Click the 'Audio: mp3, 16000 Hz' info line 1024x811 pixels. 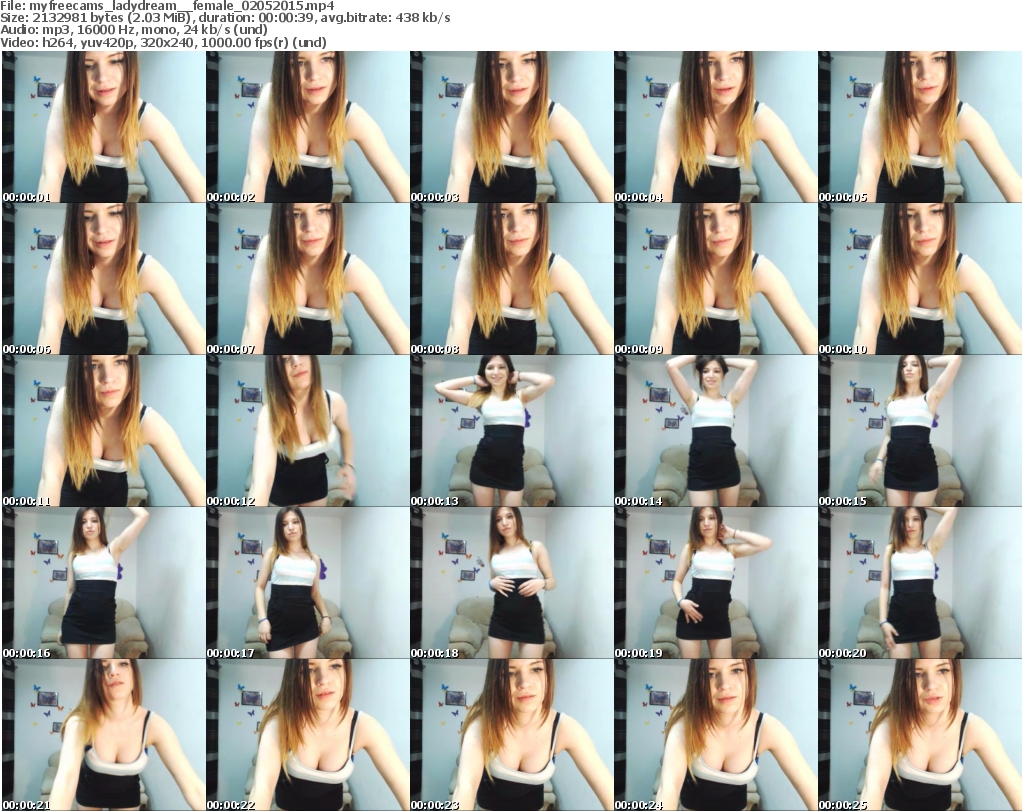(134, 30)
